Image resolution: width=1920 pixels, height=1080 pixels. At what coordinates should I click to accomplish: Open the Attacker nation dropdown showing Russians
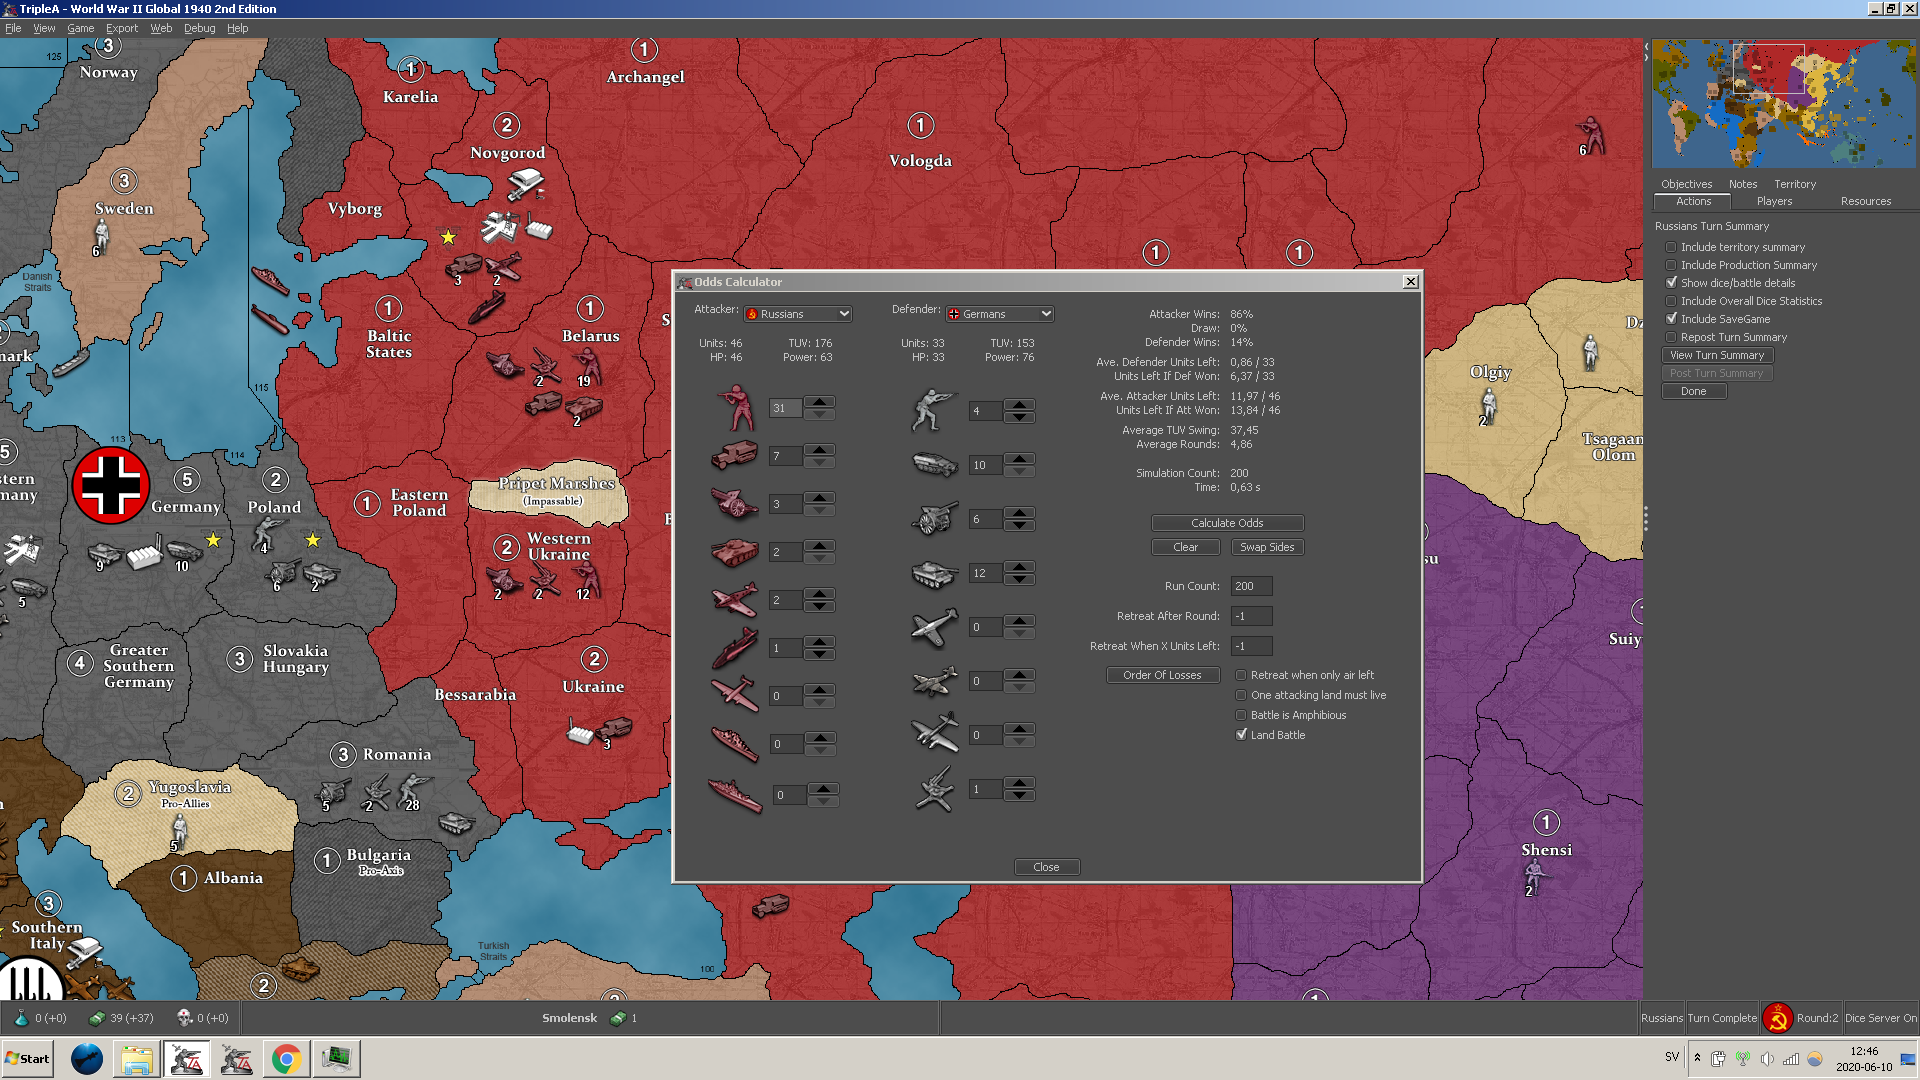(x=798, y=314)
